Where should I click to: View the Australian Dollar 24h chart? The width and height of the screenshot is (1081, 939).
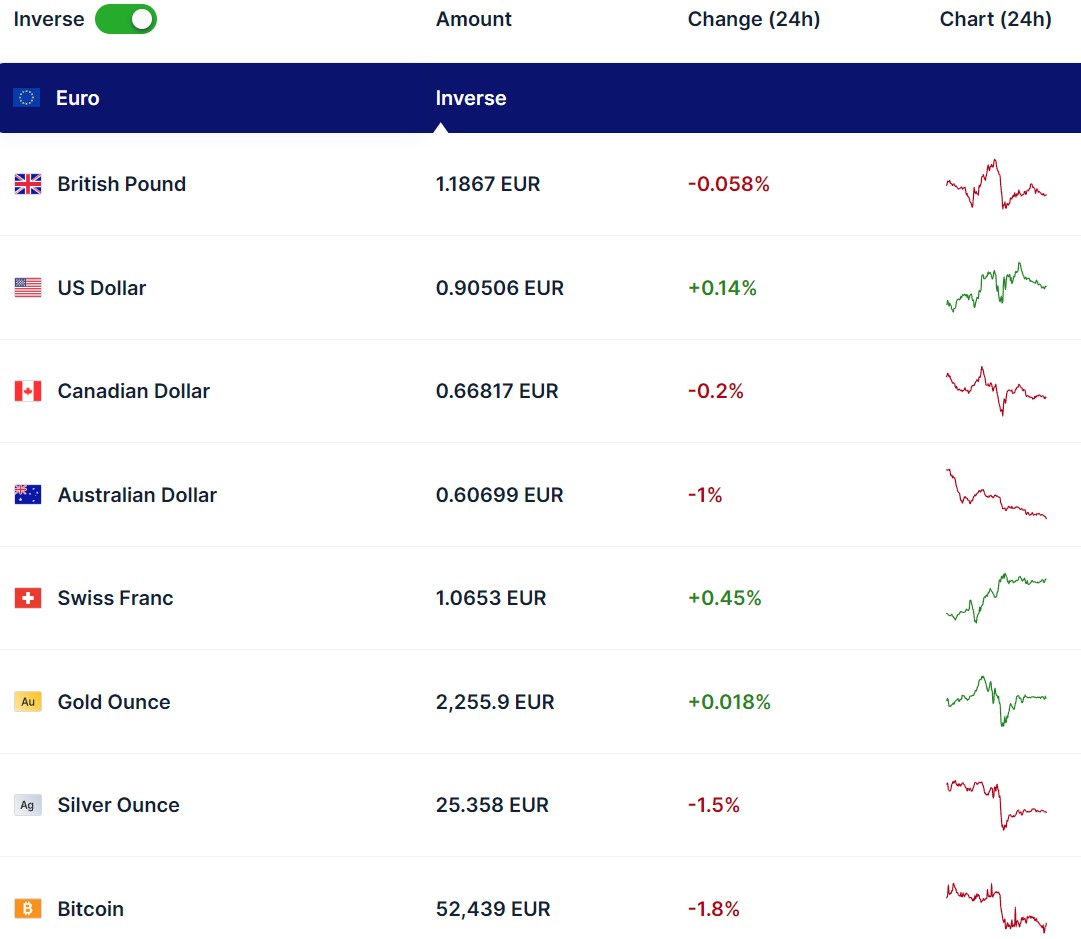[x=996, y=494]
